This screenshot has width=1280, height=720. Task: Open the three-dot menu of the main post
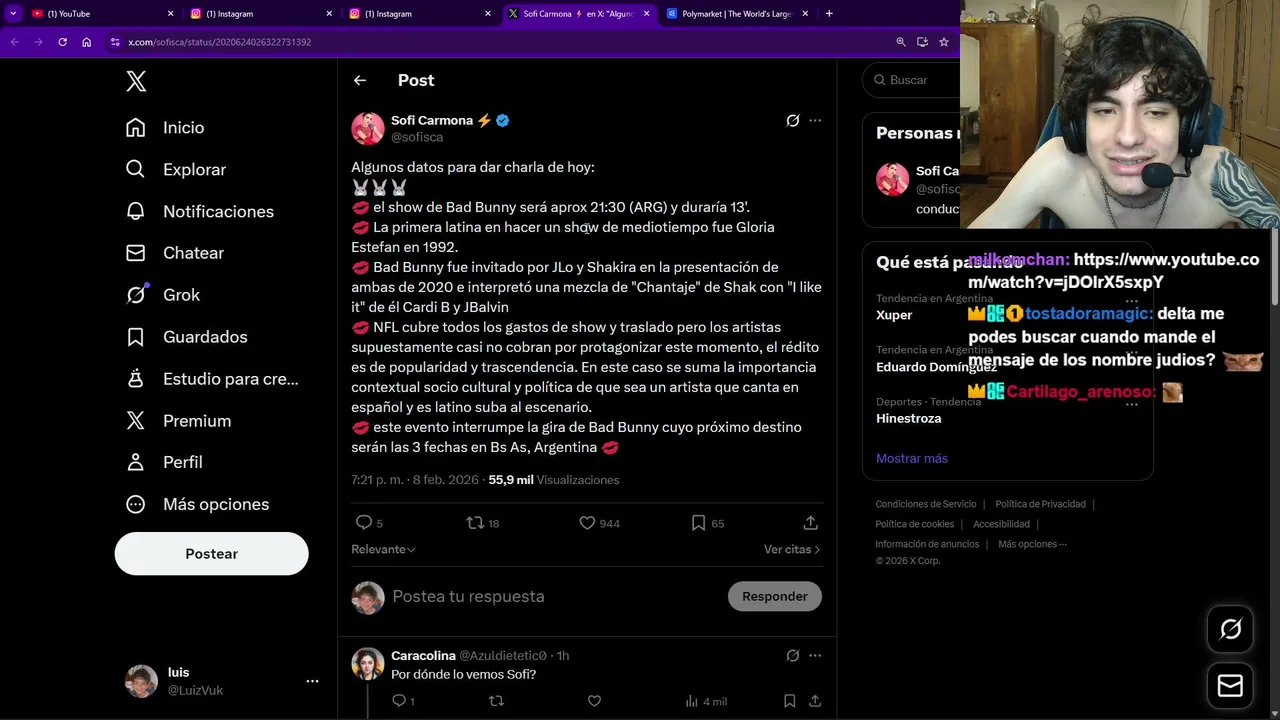coord(815,120)
